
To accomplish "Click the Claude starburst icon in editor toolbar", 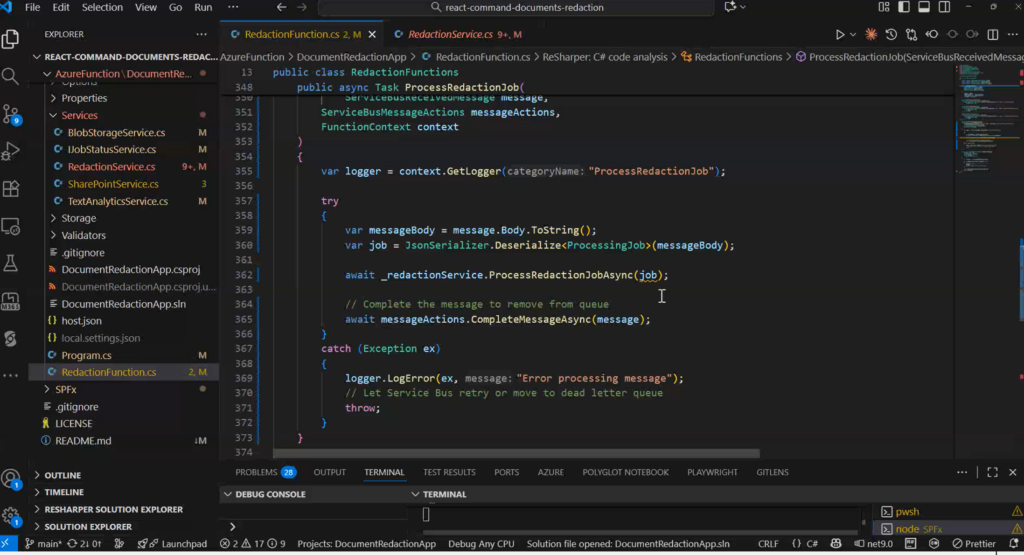I will (x=871, y=35).
